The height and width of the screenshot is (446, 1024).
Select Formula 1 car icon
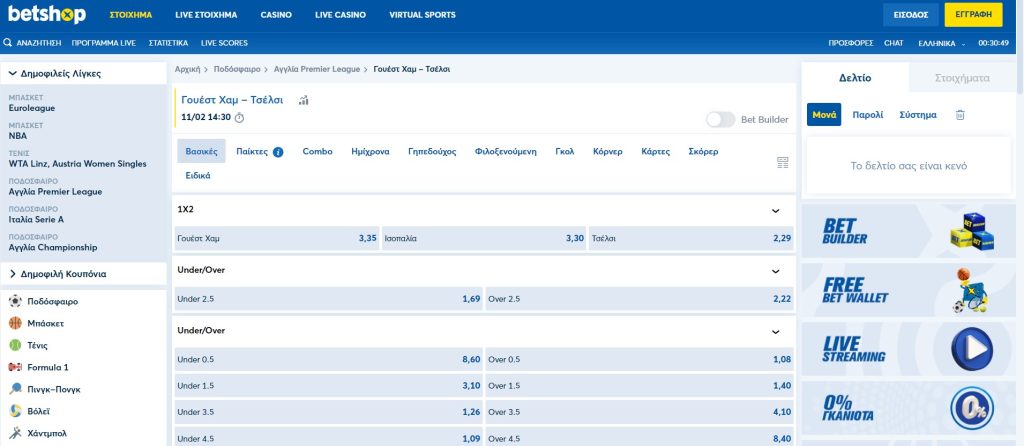coord(15,367)
